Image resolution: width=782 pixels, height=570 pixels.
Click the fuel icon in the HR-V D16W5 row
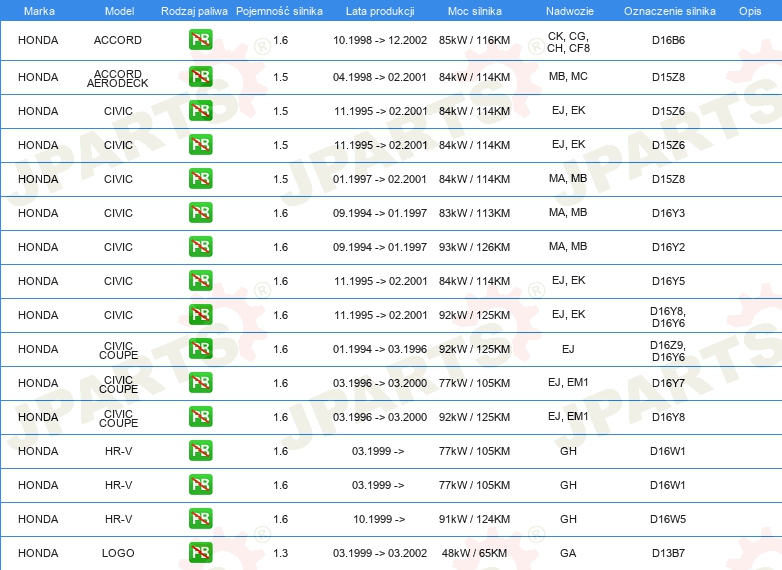200,519
